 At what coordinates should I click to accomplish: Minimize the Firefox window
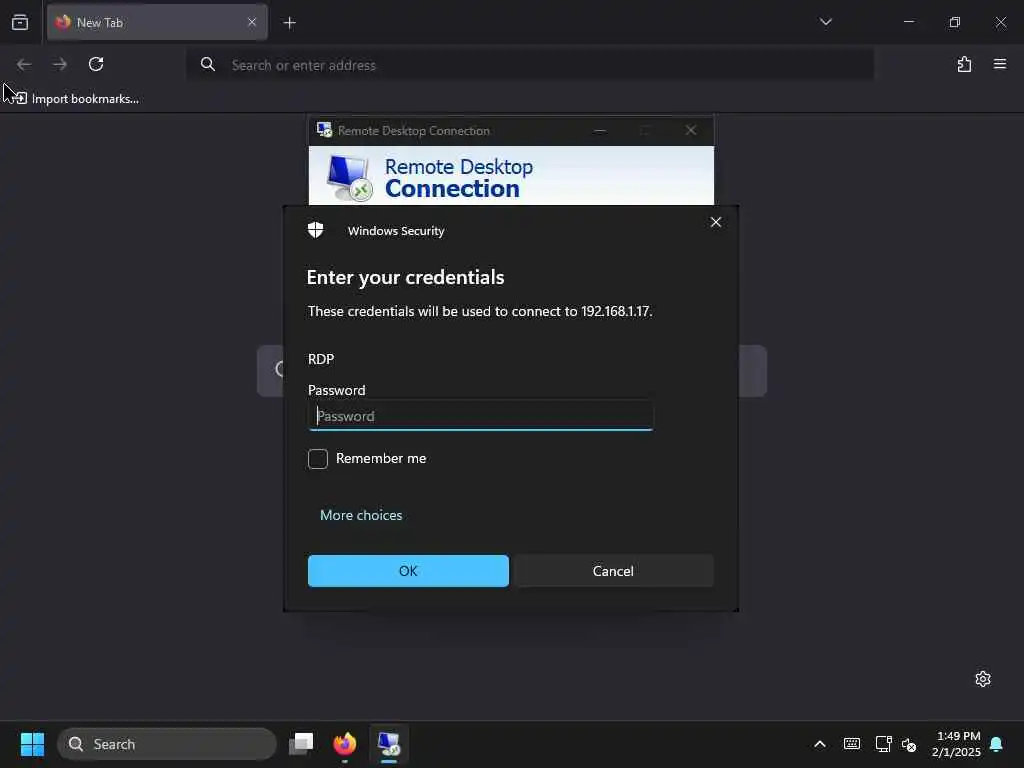(x=908, y=22)
